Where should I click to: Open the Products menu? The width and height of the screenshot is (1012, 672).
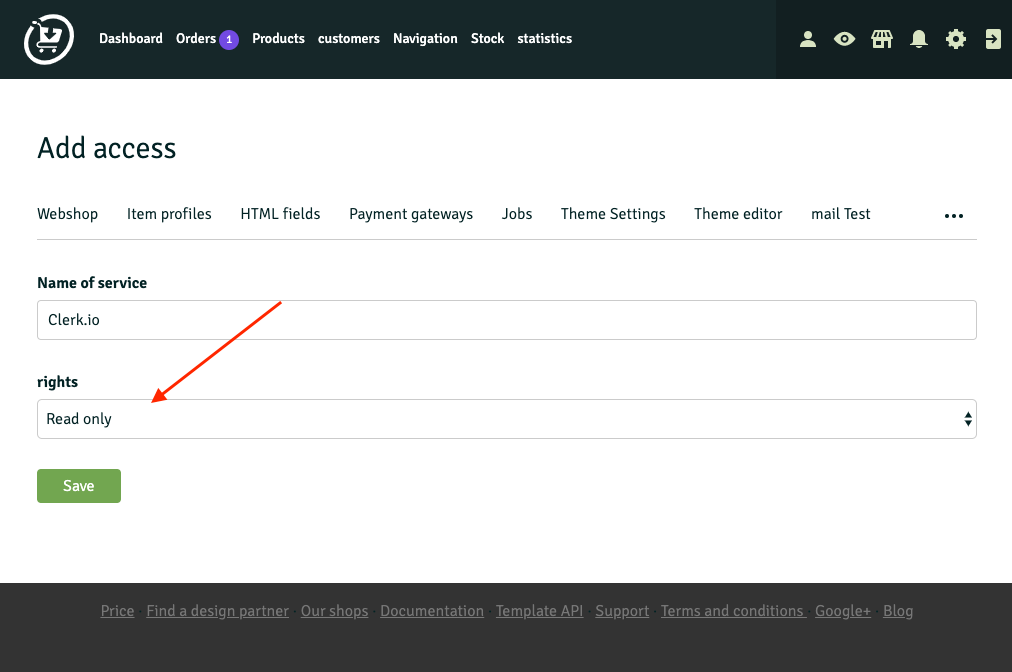278,39
